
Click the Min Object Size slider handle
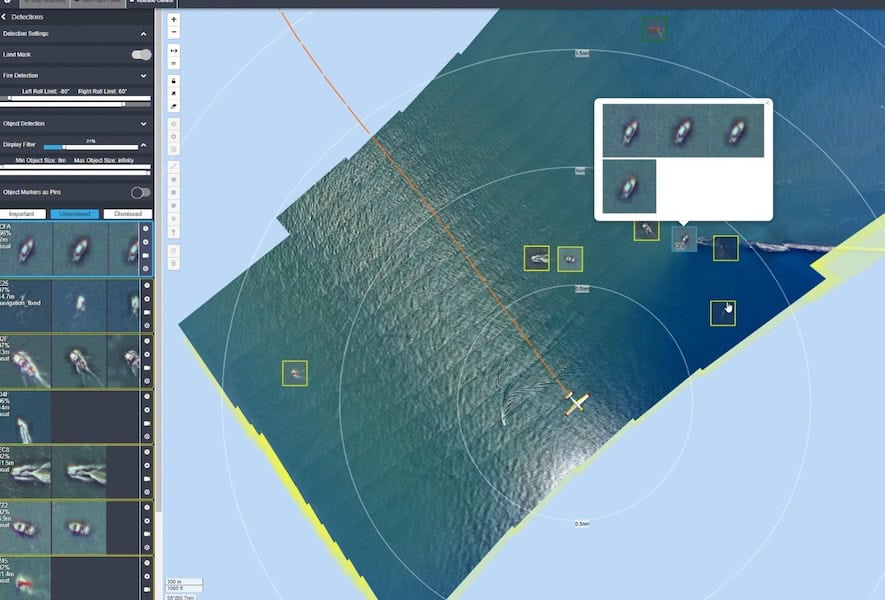pos(2,167)
